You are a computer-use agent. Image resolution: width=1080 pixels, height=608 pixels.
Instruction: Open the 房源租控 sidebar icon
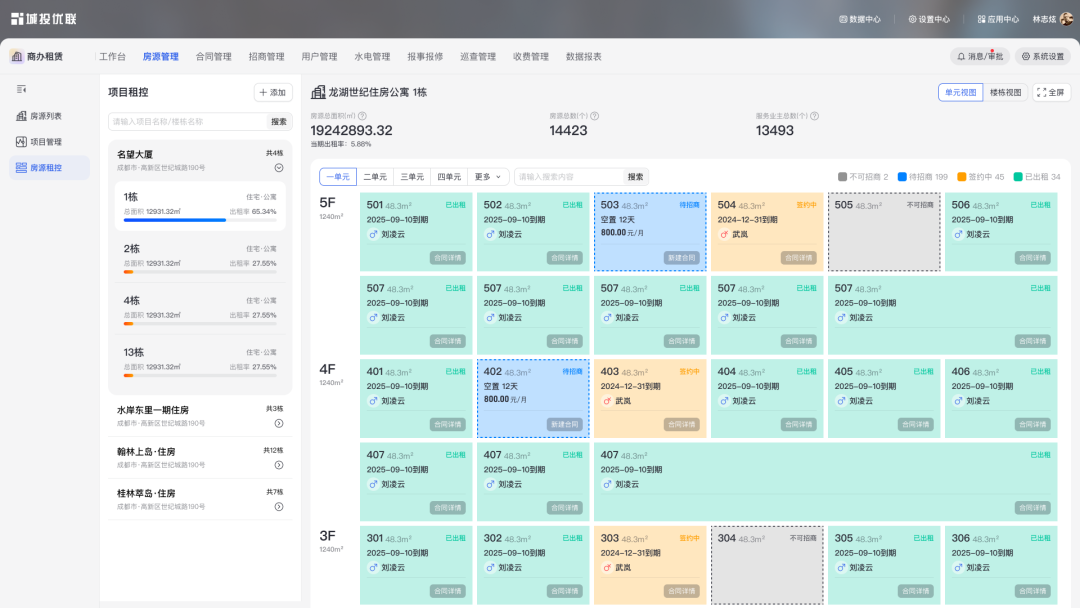pyautogui.click(x=19, y=166)
